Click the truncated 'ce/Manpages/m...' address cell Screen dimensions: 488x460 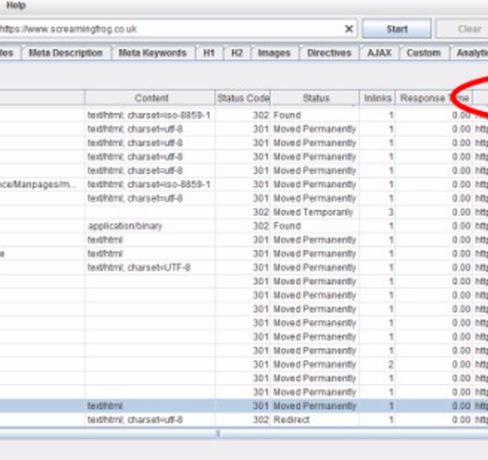click(x=42, y=184)
